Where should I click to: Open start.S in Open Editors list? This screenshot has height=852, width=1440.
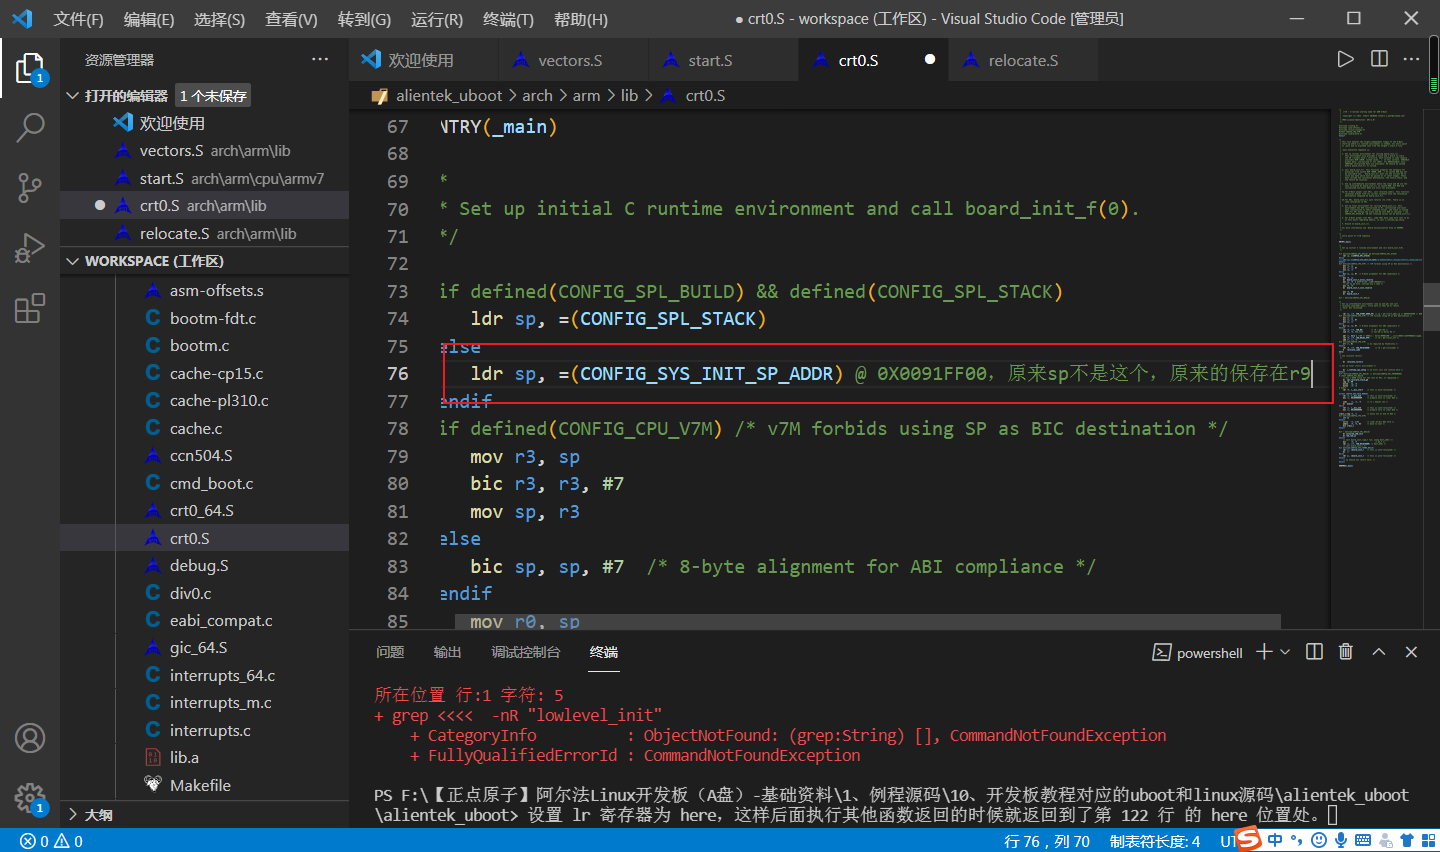204,178
